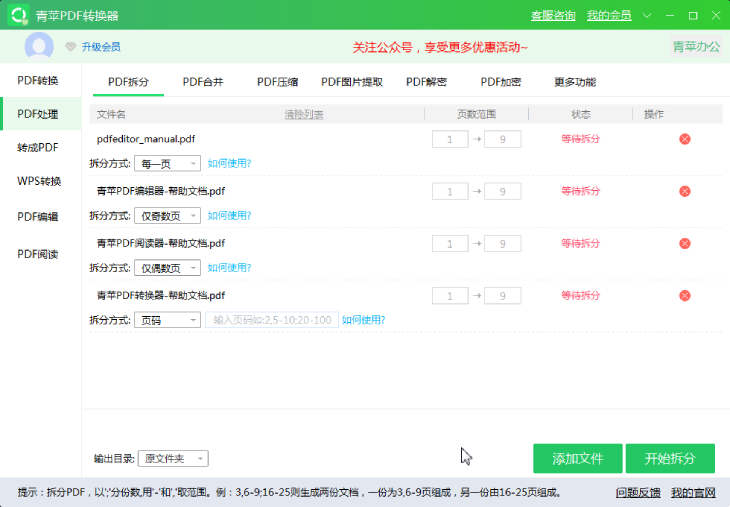Minimize the 青苹PDF转换器 window
The image size is (730, 507).
[670, 15]
